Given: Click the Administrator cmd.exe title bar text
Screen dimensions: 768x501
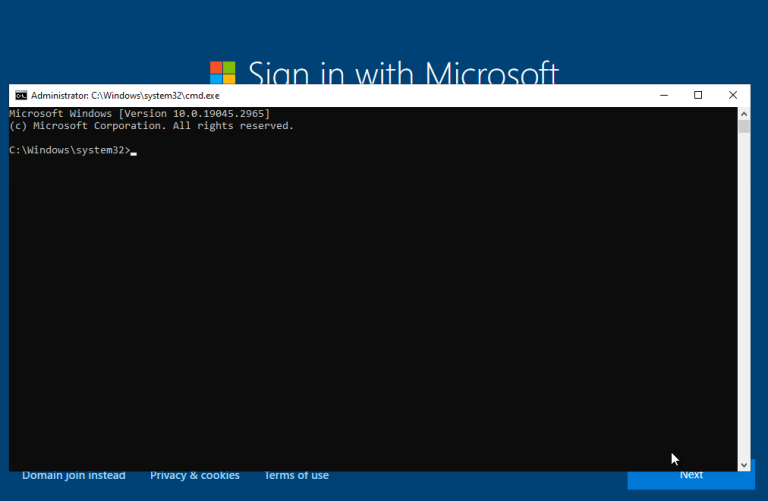Looking at the screenshot, I should (x=125, y=95).
